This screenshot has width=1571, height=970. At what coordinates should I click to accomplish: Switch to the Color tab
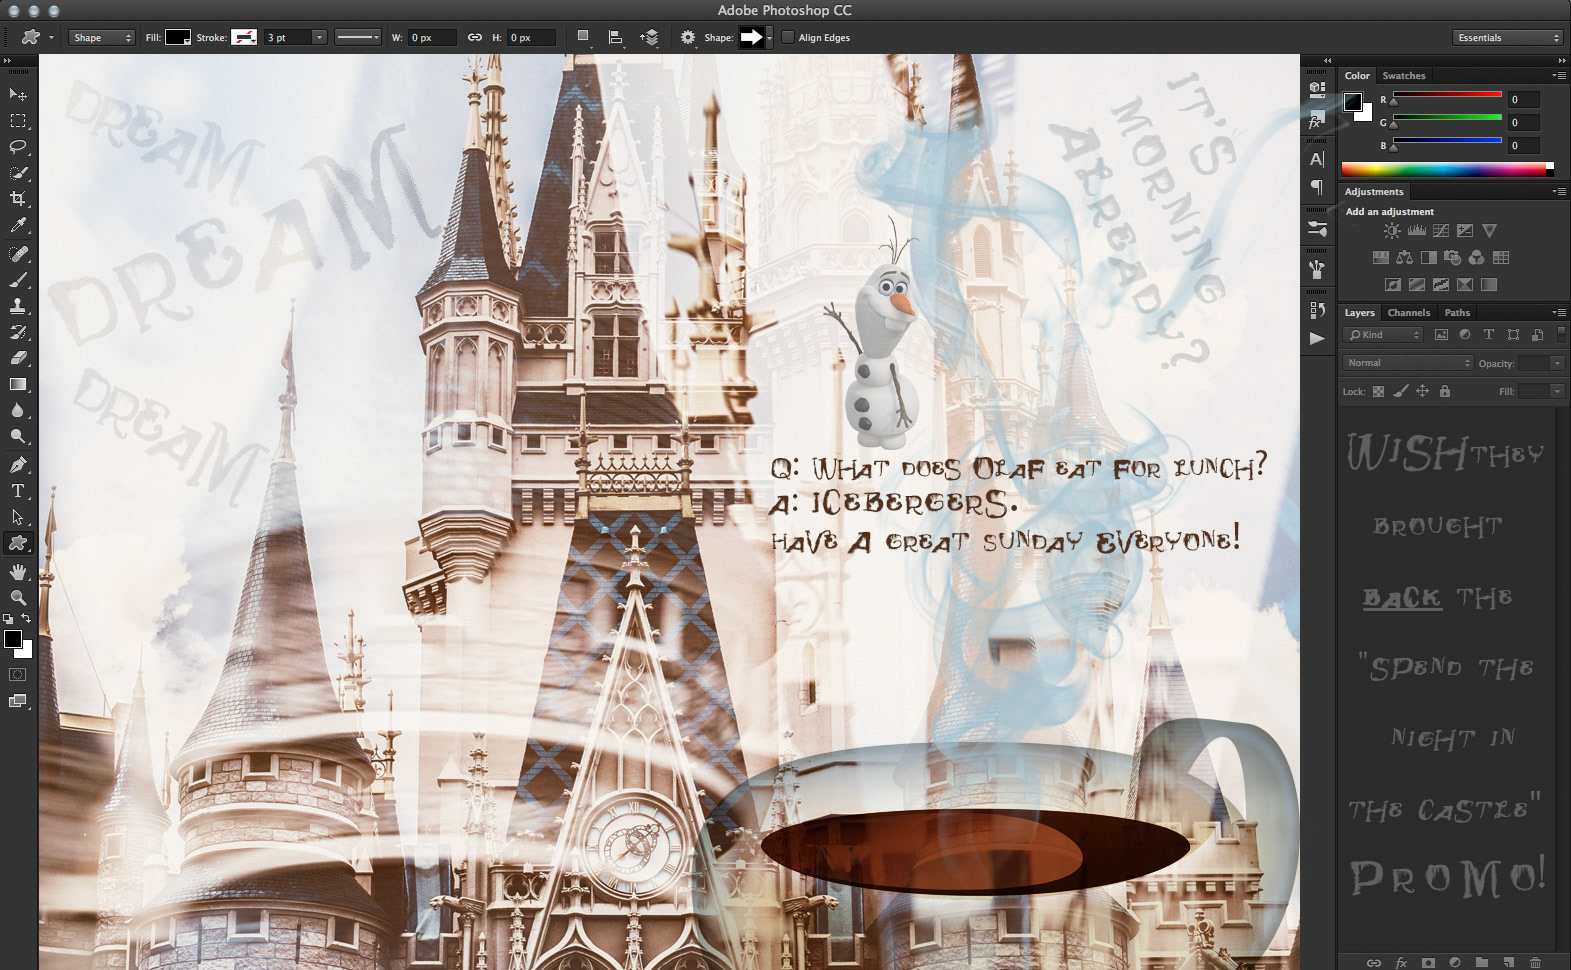point(1357,76)
